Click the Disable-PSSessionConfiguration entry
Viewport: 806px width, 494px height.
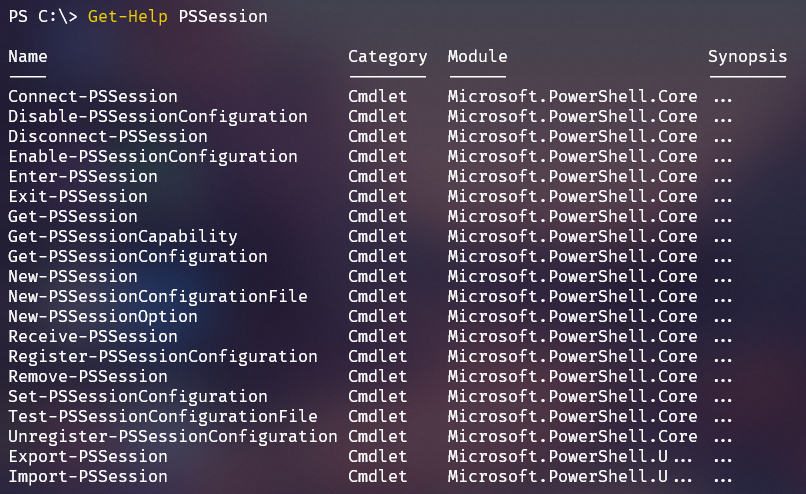pos(158,117)
